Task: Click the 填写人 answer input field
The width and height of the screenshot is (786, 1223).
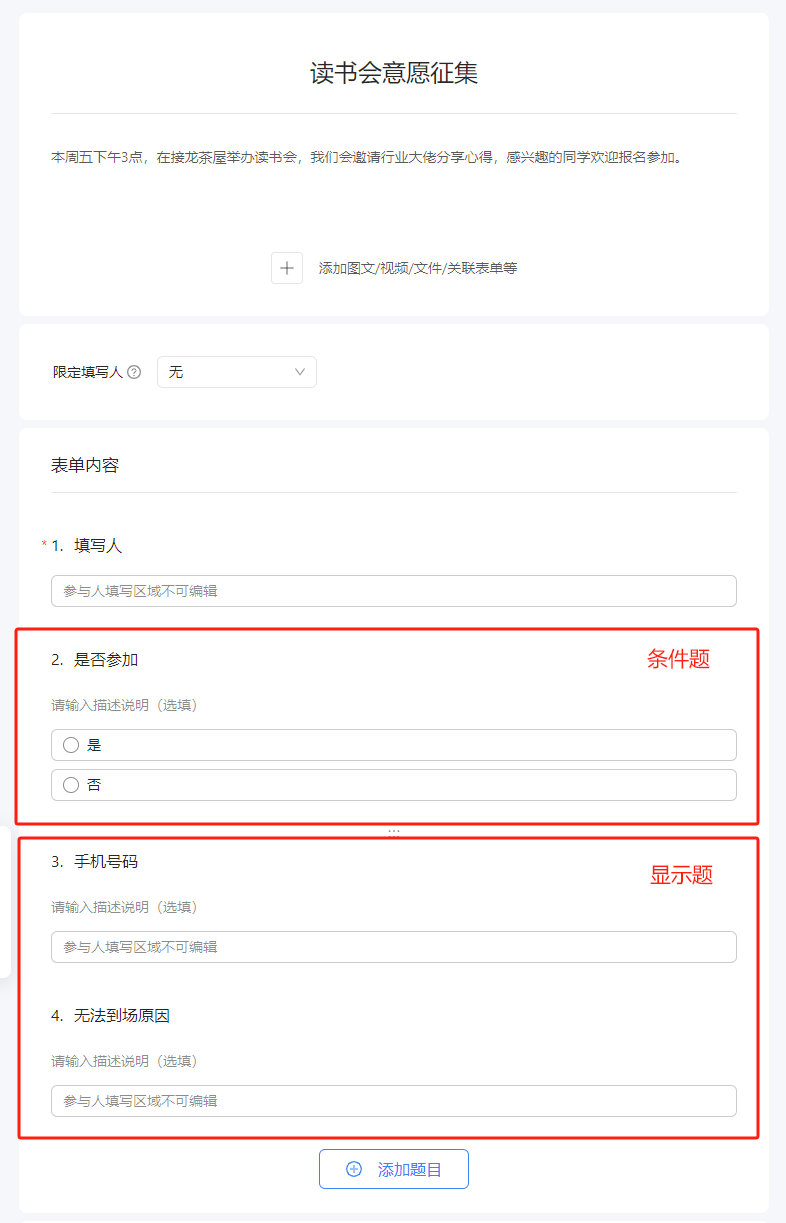Action: (x=394, y=591)
